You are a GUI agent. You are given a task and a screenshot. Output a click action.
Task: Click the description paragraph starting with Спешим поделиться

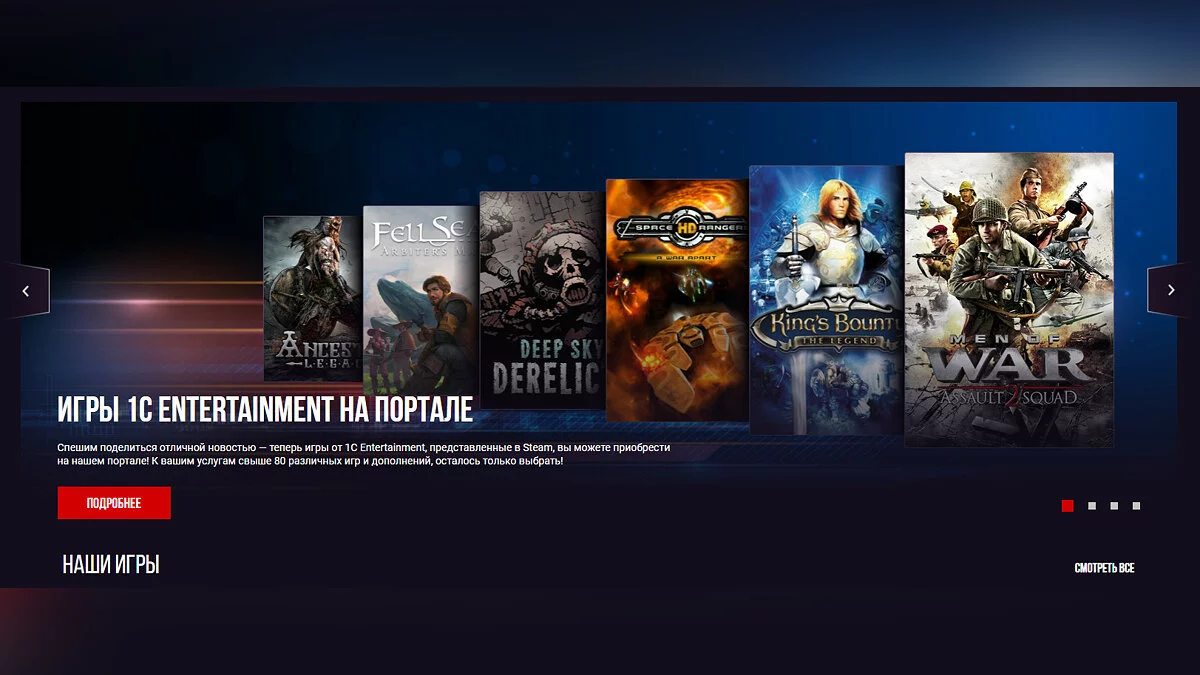[364, 454]
